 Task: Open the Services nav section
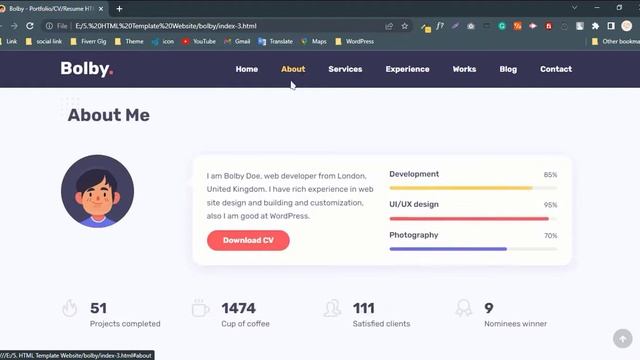345,69
